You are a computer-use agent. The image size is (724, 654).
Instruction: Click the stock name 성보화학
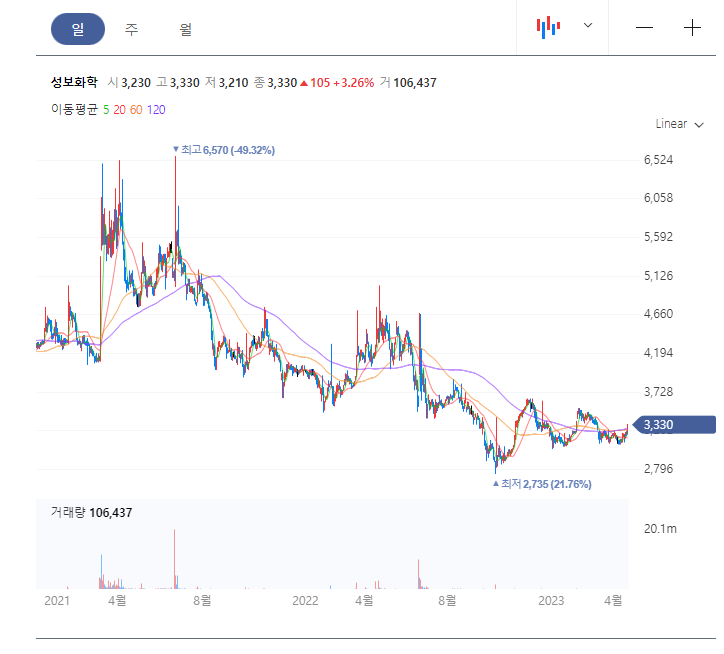click(74, 83)
